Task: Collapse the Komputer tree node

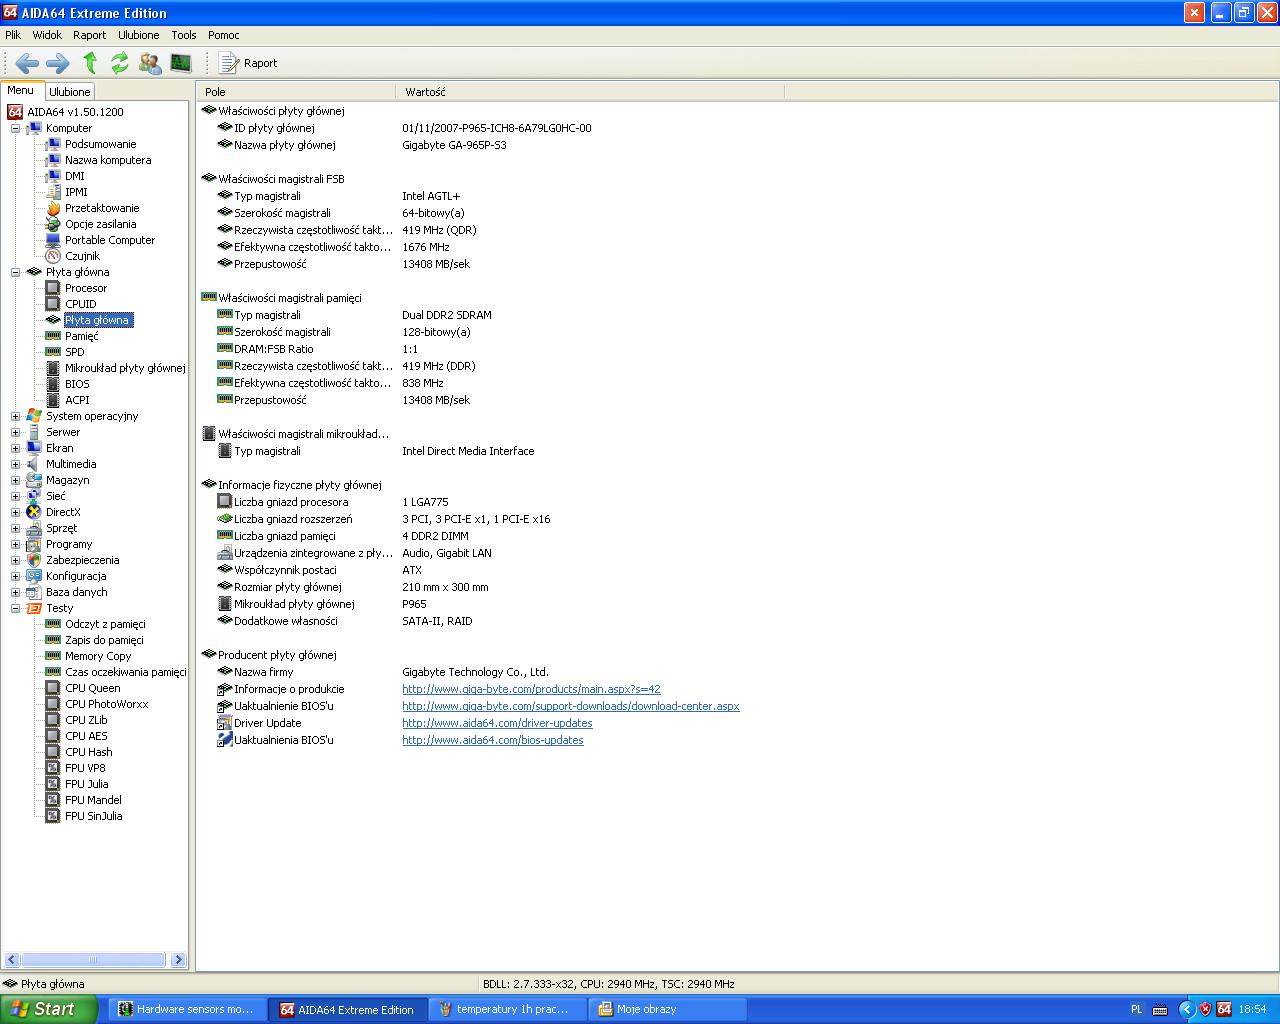Action: tap(15, 128)
